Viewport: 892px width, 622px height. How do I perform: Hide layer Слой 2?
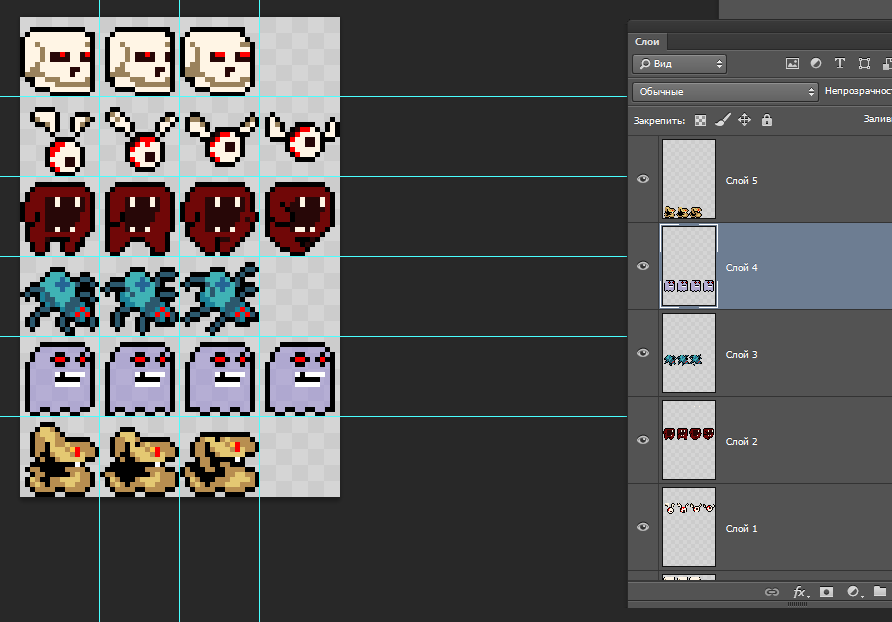pos(643,440)
